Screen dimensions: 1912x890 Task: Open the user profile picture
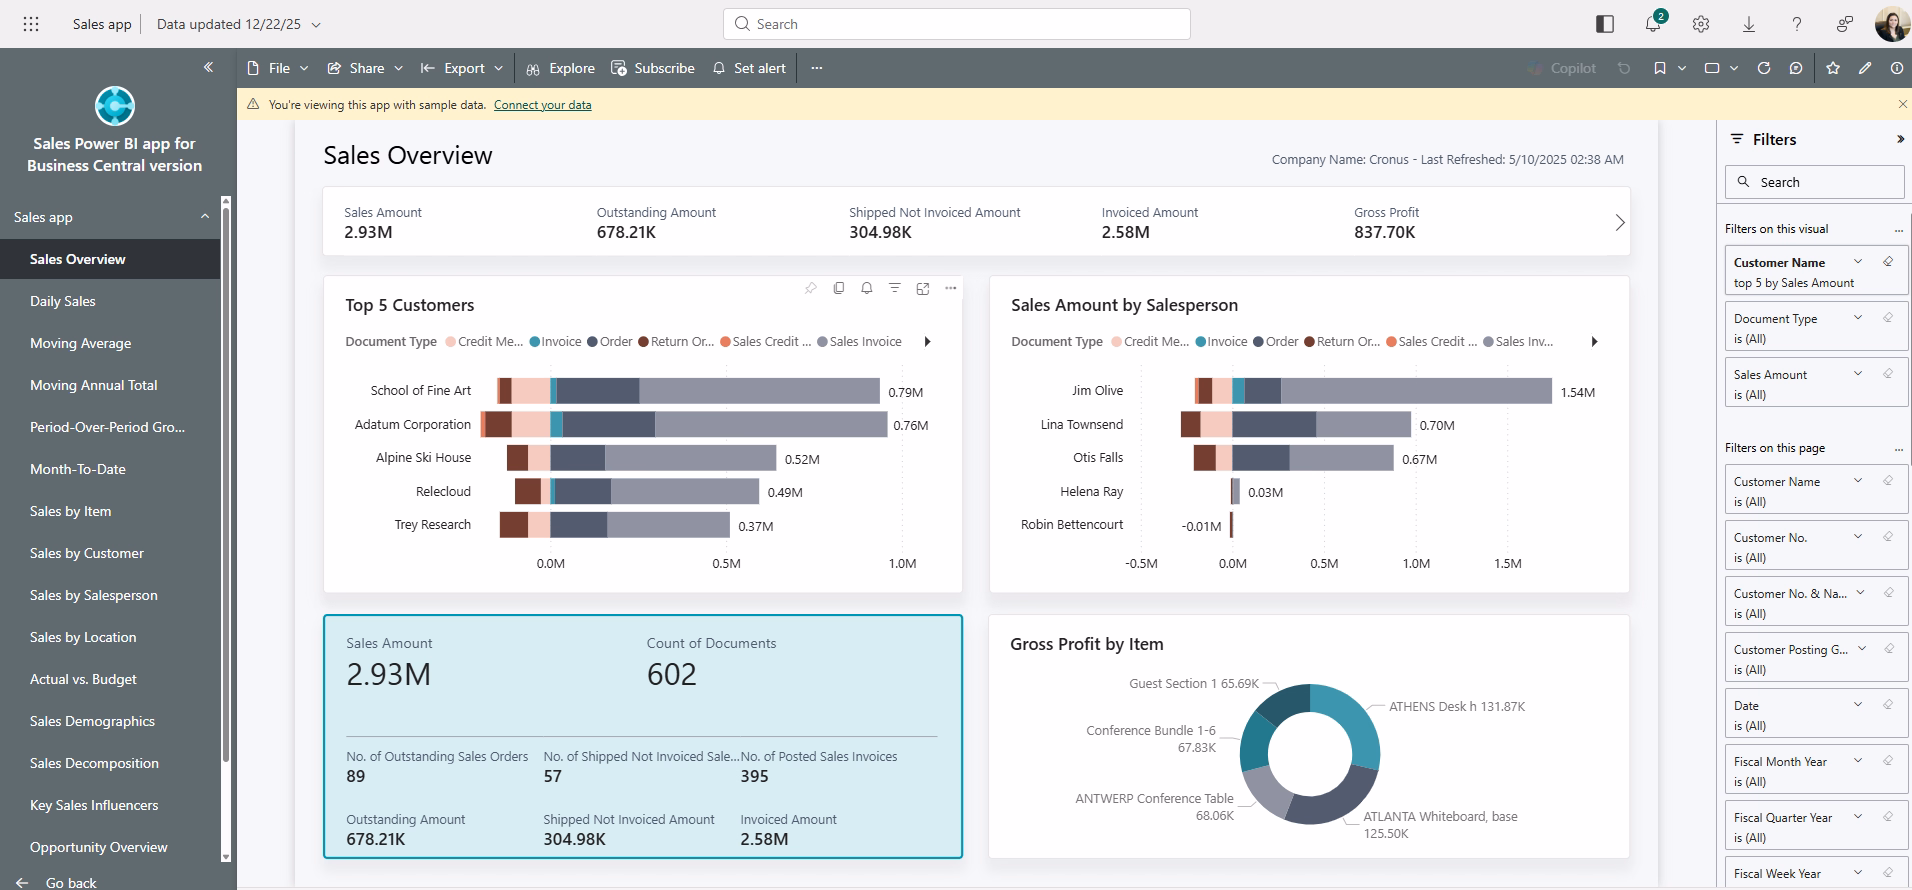click(1892, 24)
